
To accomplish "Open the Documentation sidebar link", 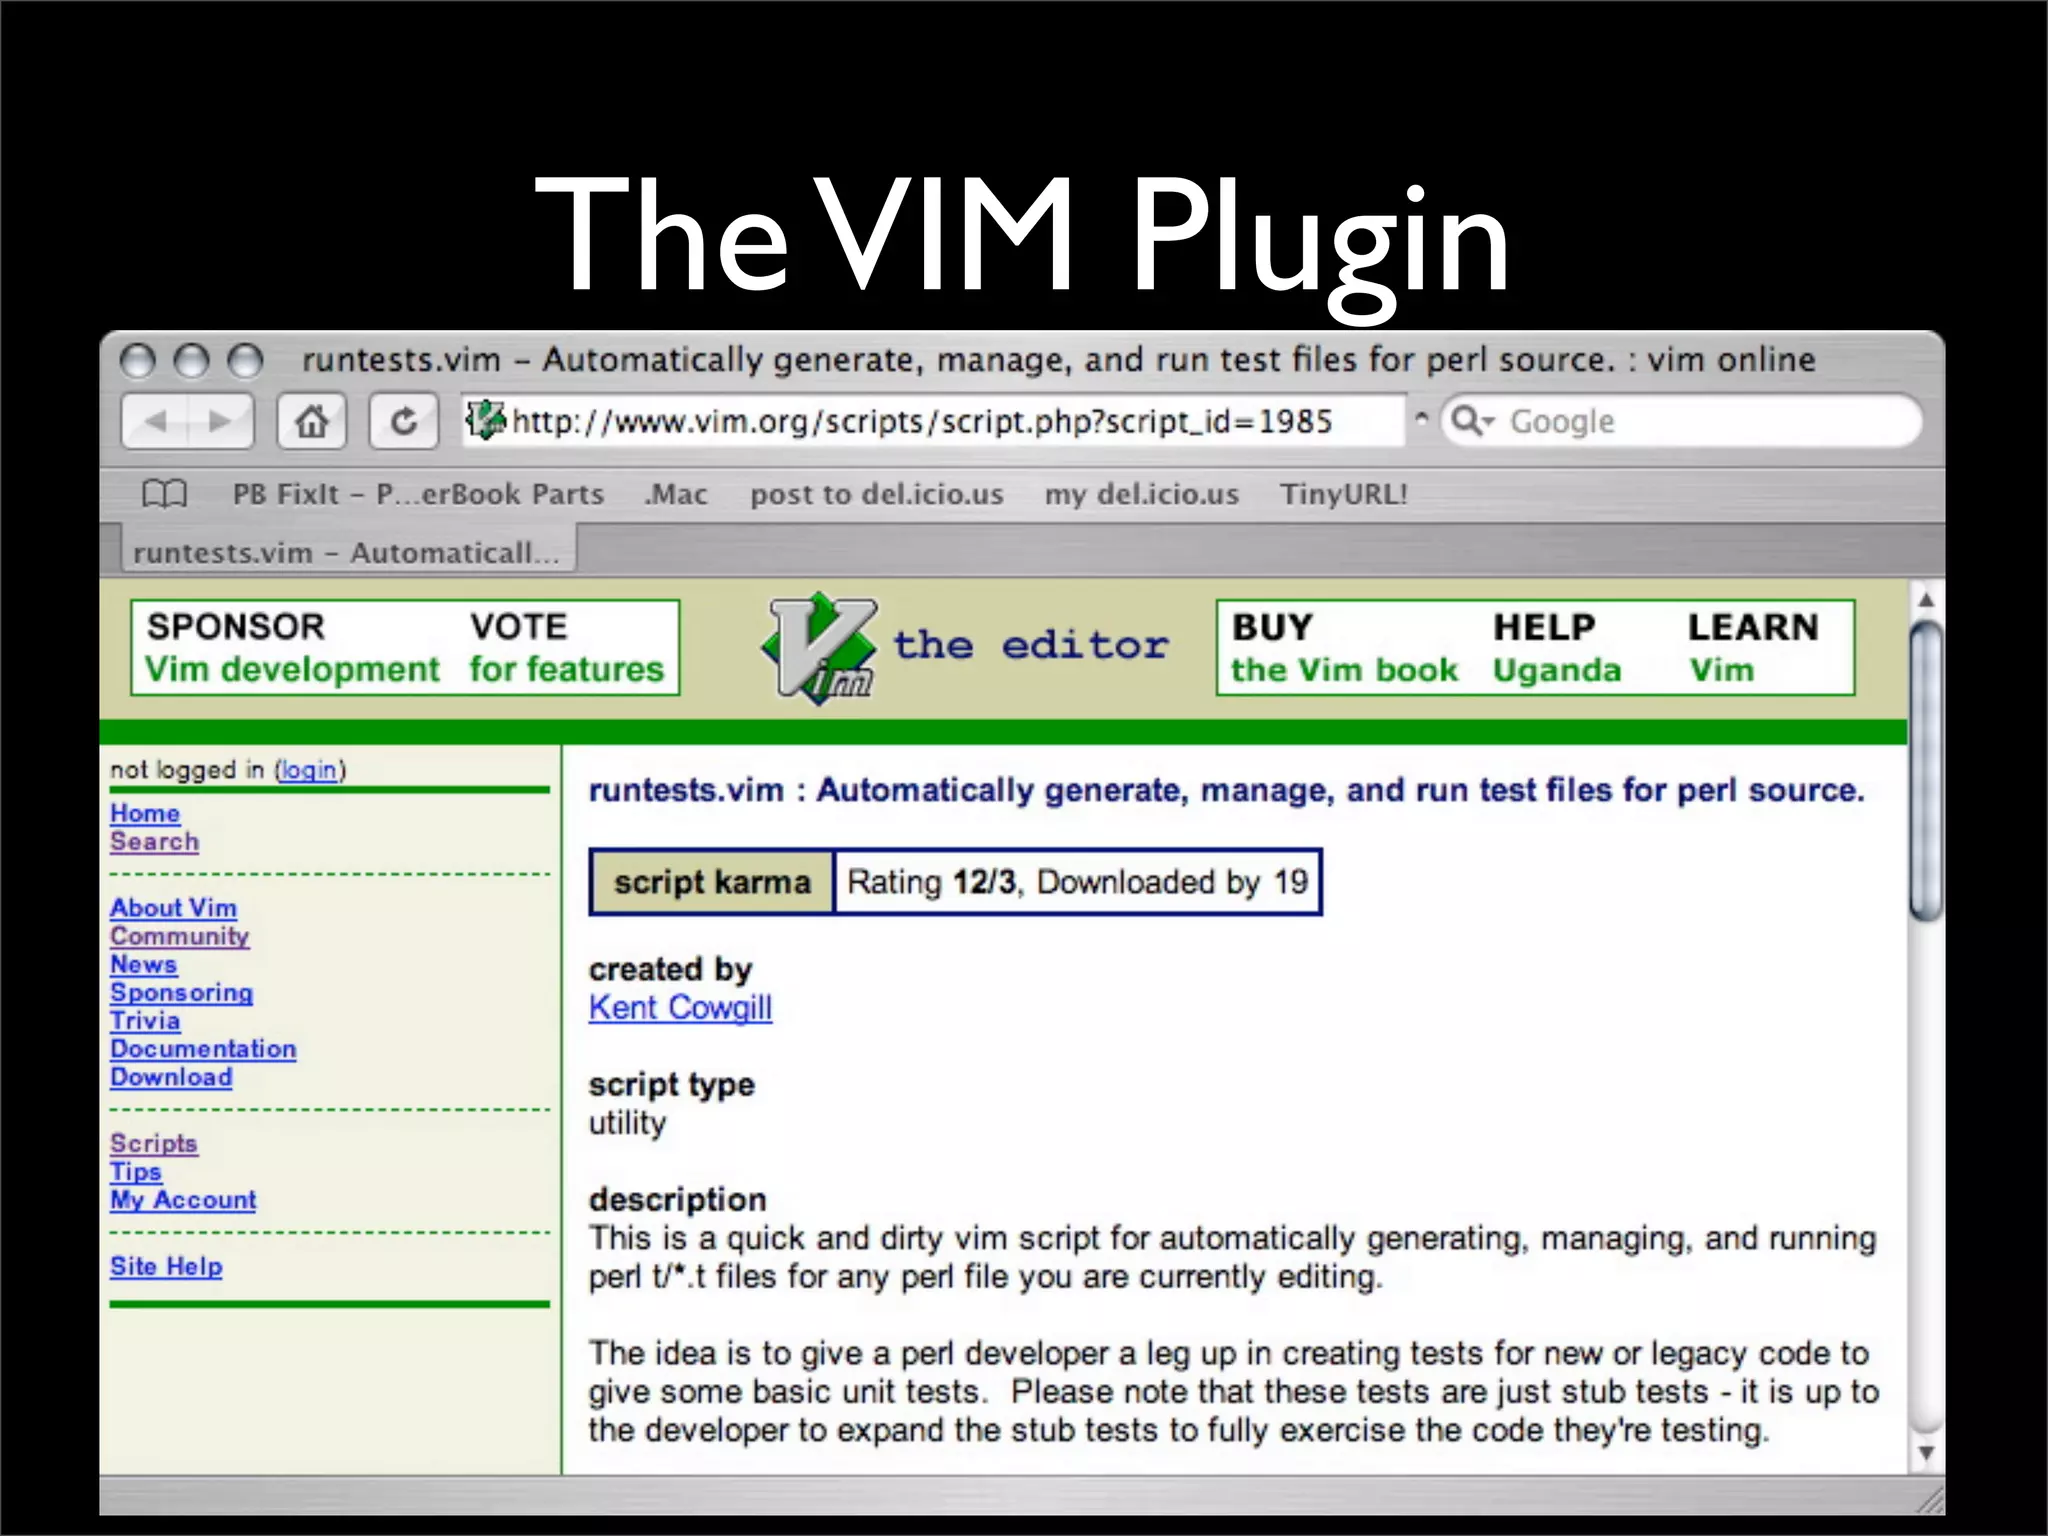I will click(x=203, y=1049).
